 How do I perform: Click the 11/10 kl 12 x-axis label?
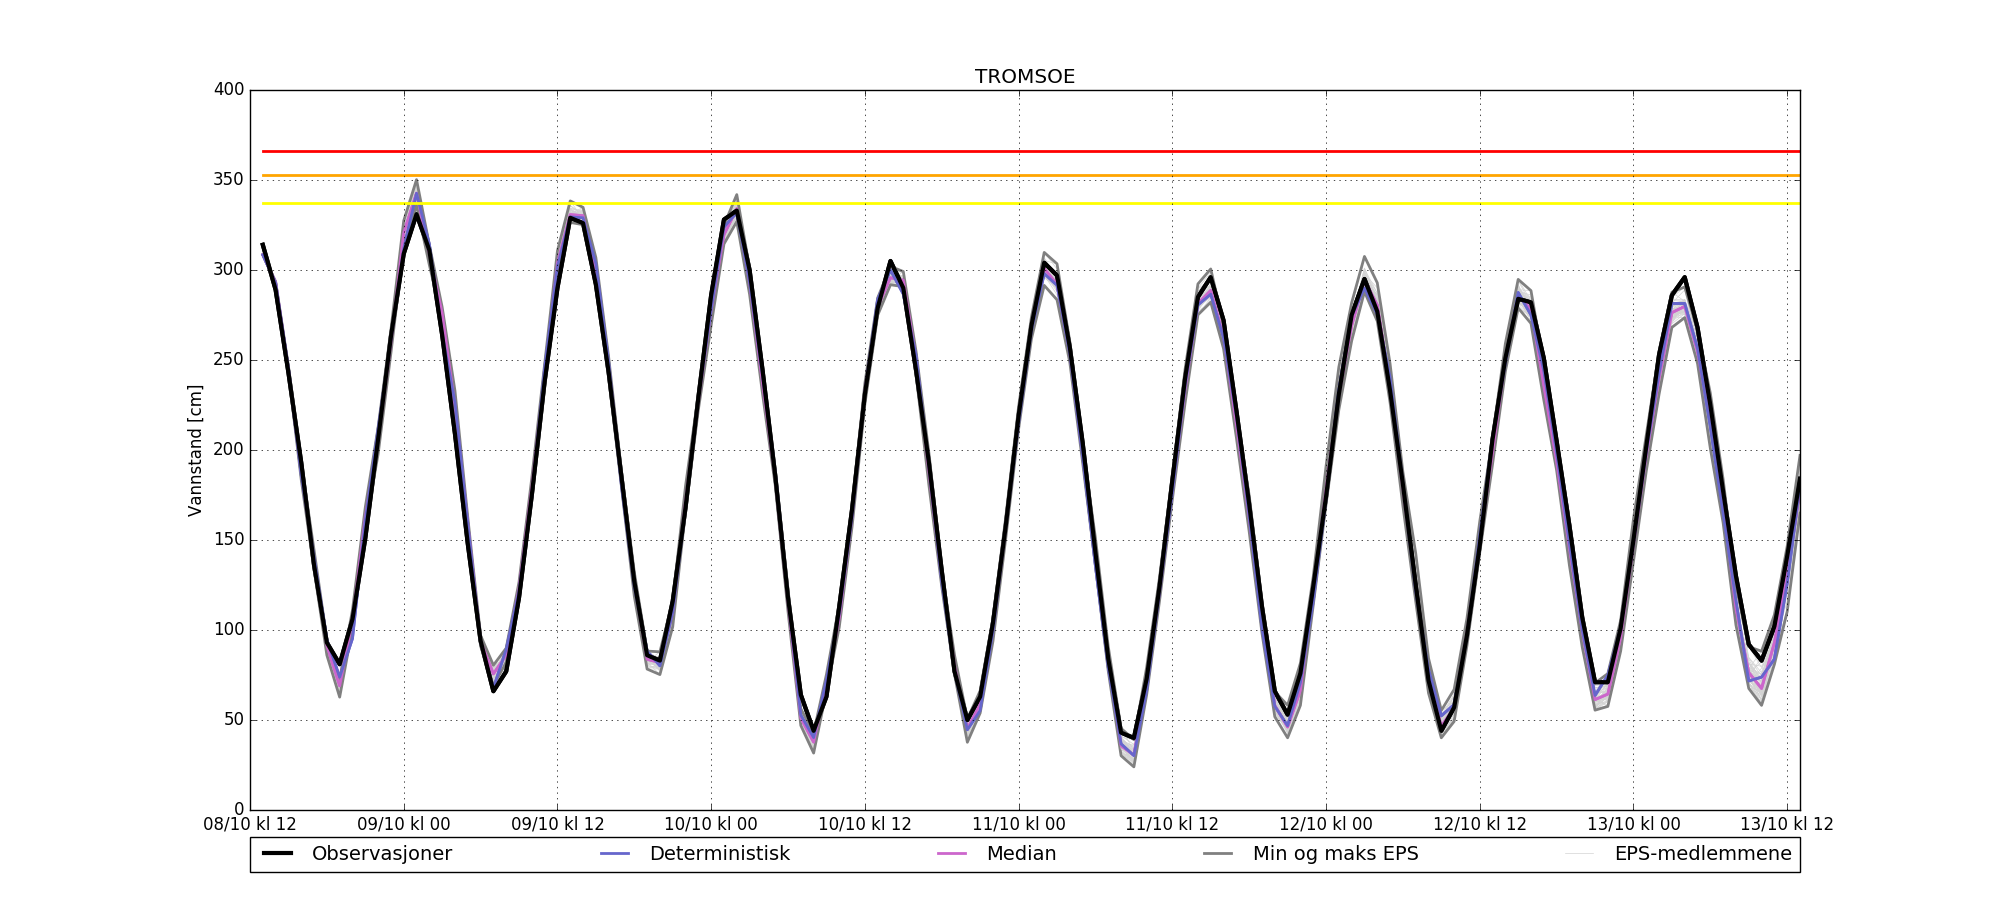1172,825
